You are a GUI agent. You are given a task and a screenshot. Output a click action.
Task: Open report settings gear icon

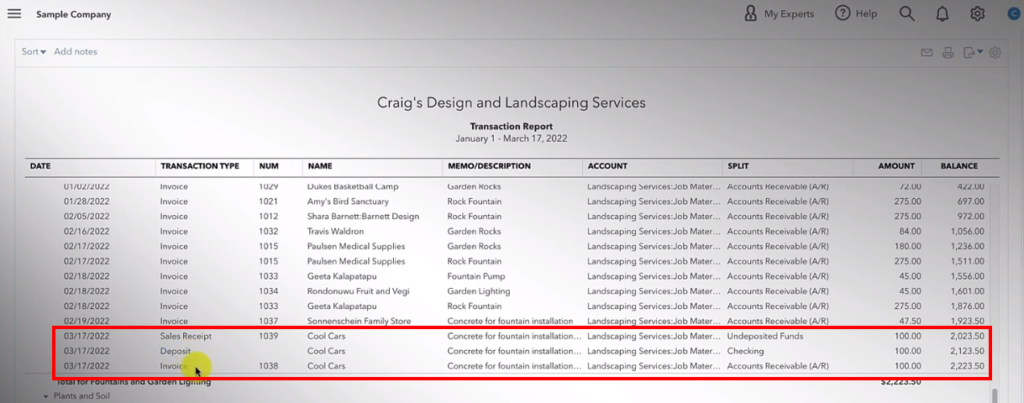point(995,53)
